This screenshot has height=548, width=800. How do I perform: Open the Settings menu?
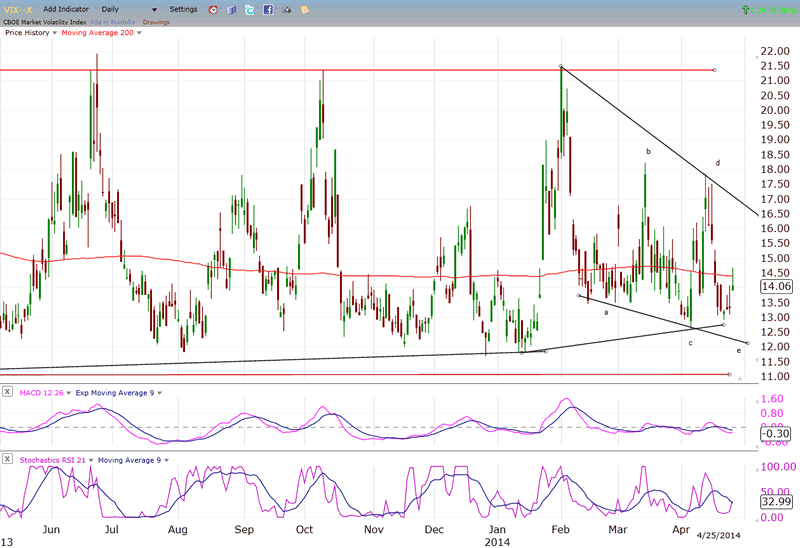[183, 9]
